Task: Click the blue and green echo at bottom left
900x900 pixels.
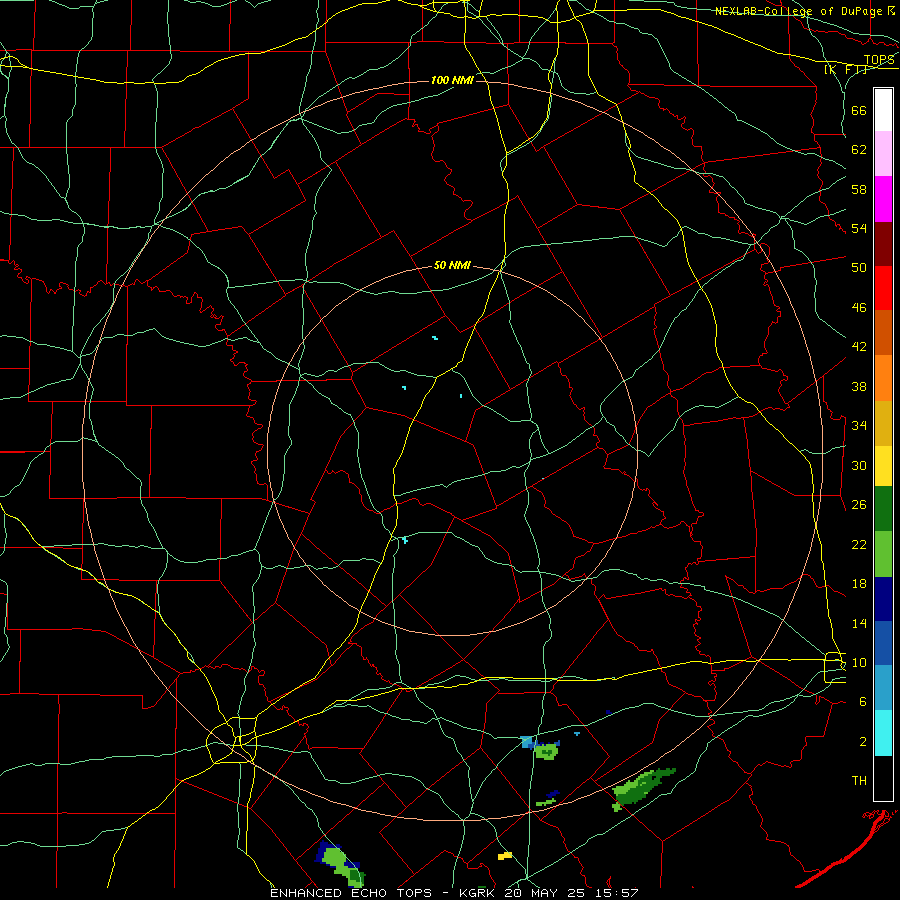Action: pyautogui.click(x=340, y=862)
